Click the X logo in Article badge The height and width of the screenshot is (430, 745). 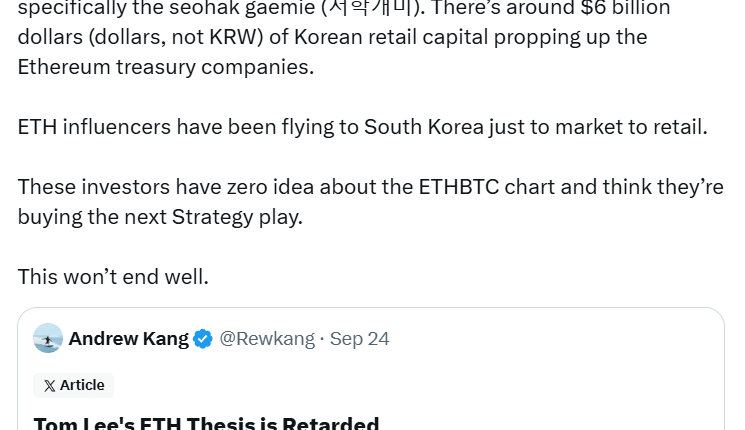point(49,386)
